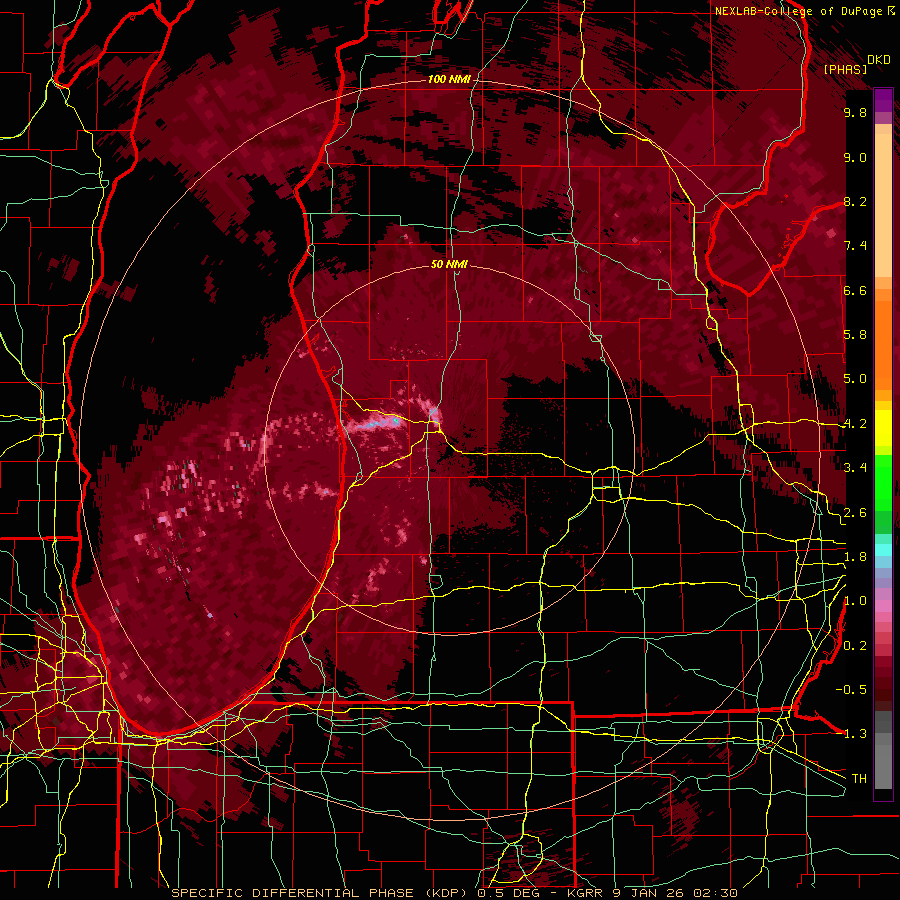Click the 4.2 legend value
This screenshot has height=900, width=900.
click(x=855, y=424)
